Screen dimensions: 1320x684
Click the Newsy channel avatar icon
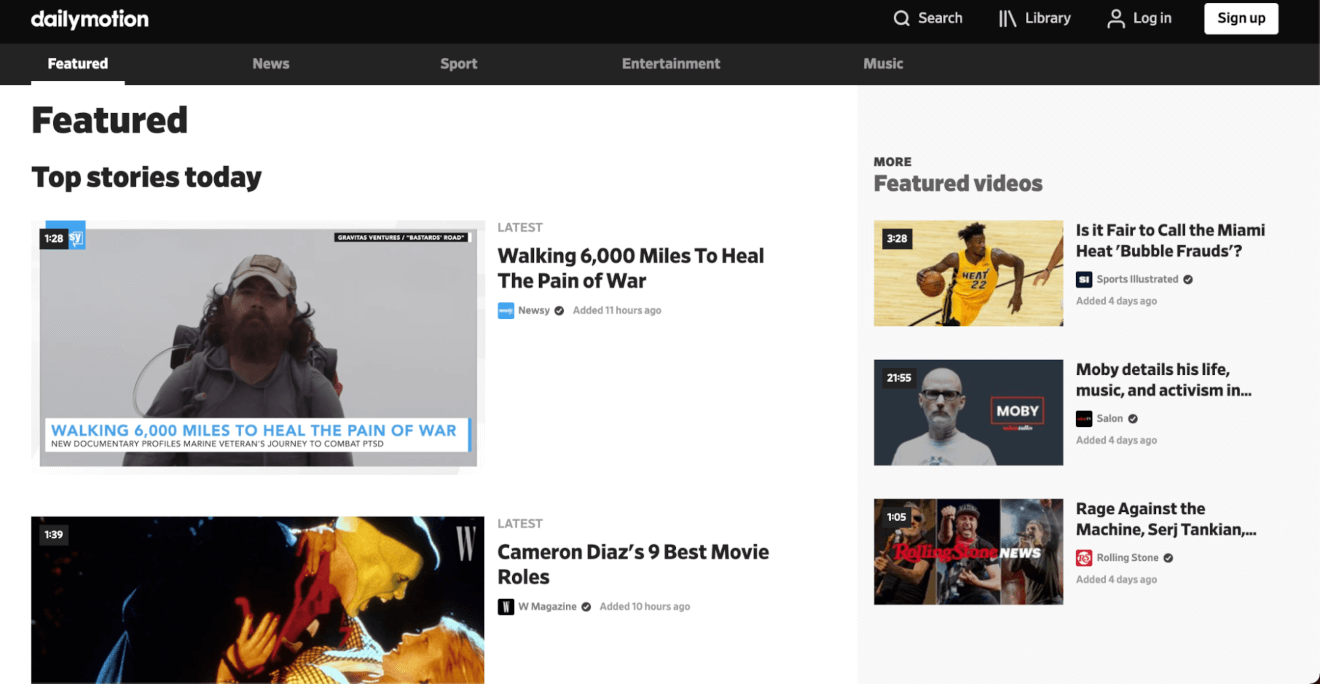[506, 310]
